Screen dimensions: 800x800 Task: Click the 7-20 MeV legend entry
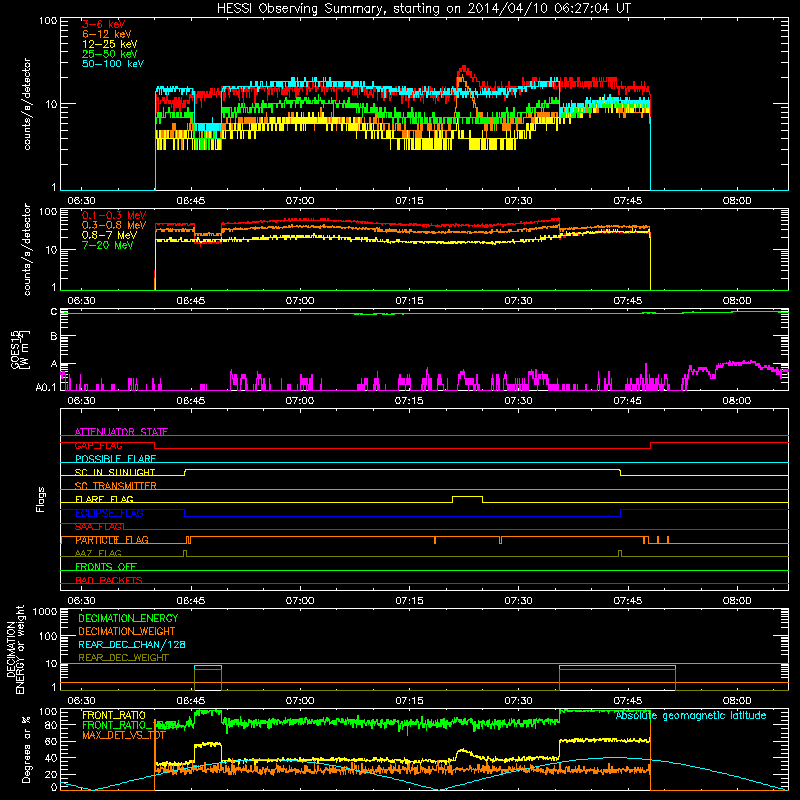click(x=108, y=245)
